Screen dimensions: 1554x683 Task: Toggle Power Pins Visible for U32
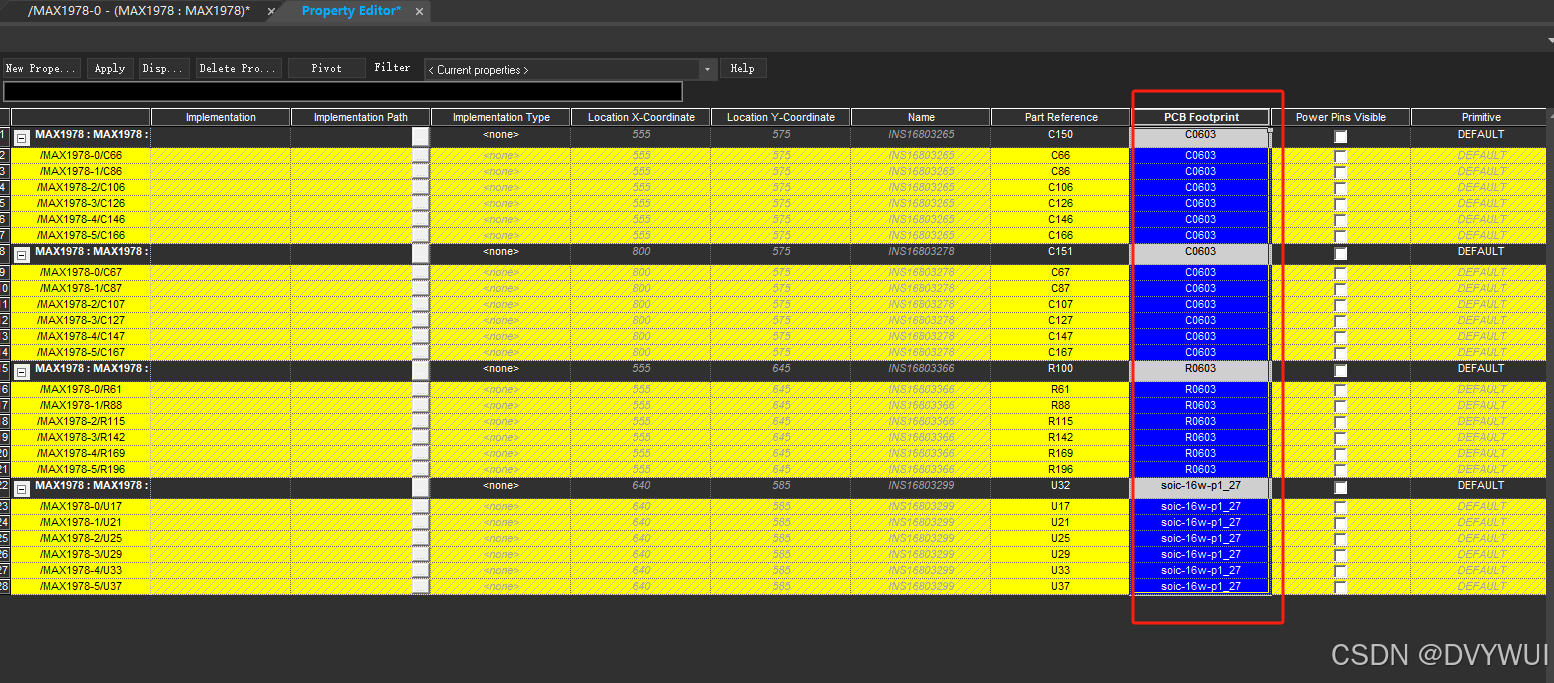(x=1340, y=487)
